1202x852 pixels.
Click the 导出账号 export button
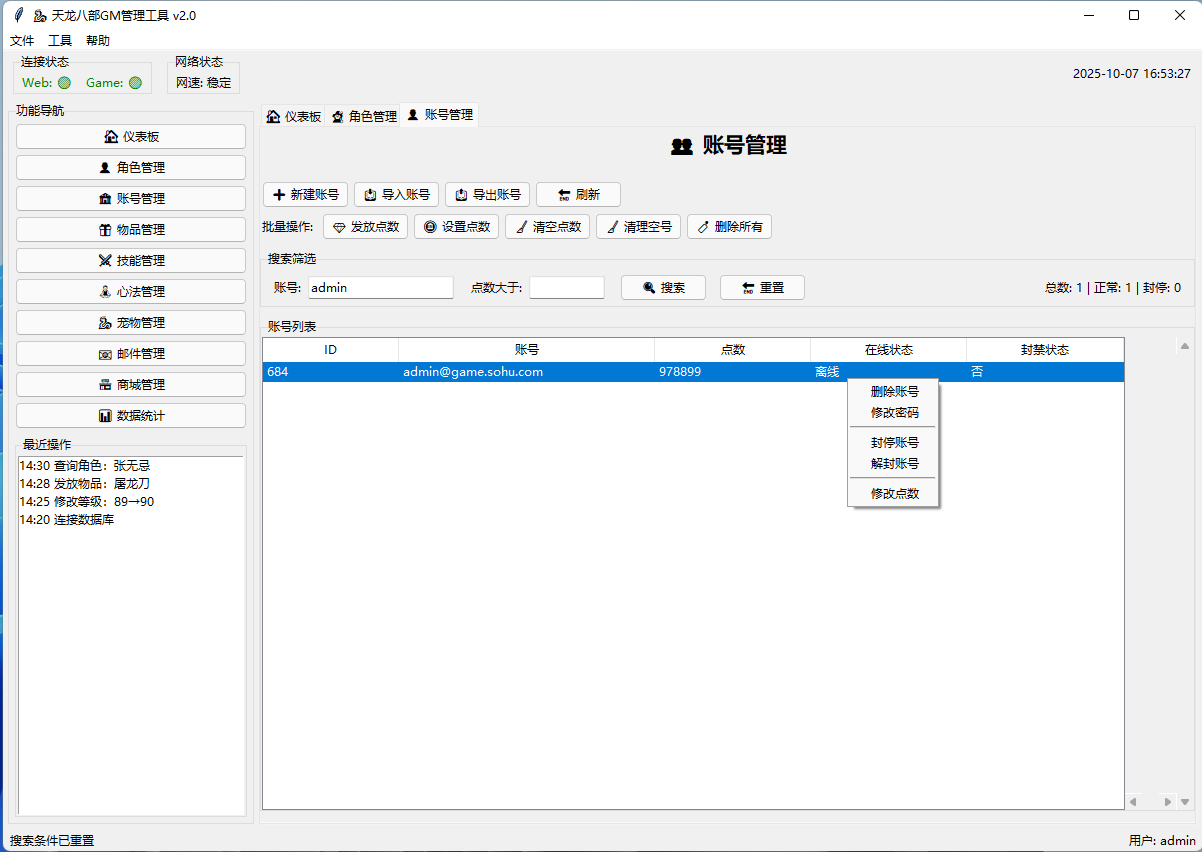pos(487,195)
